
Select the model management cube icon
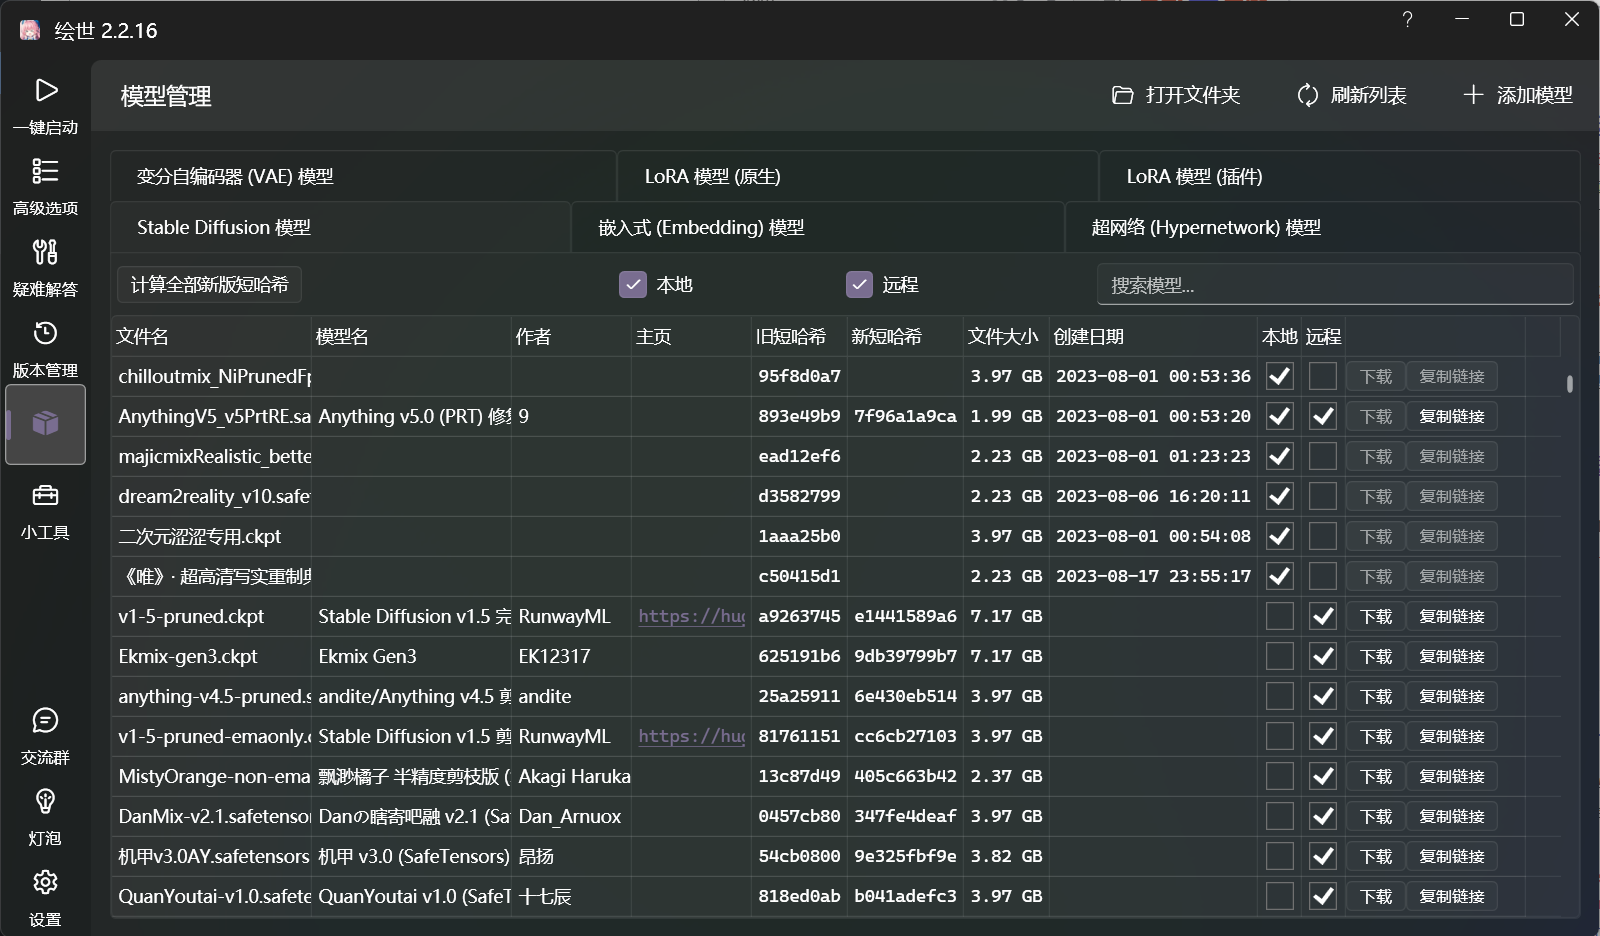pos(45,424)
